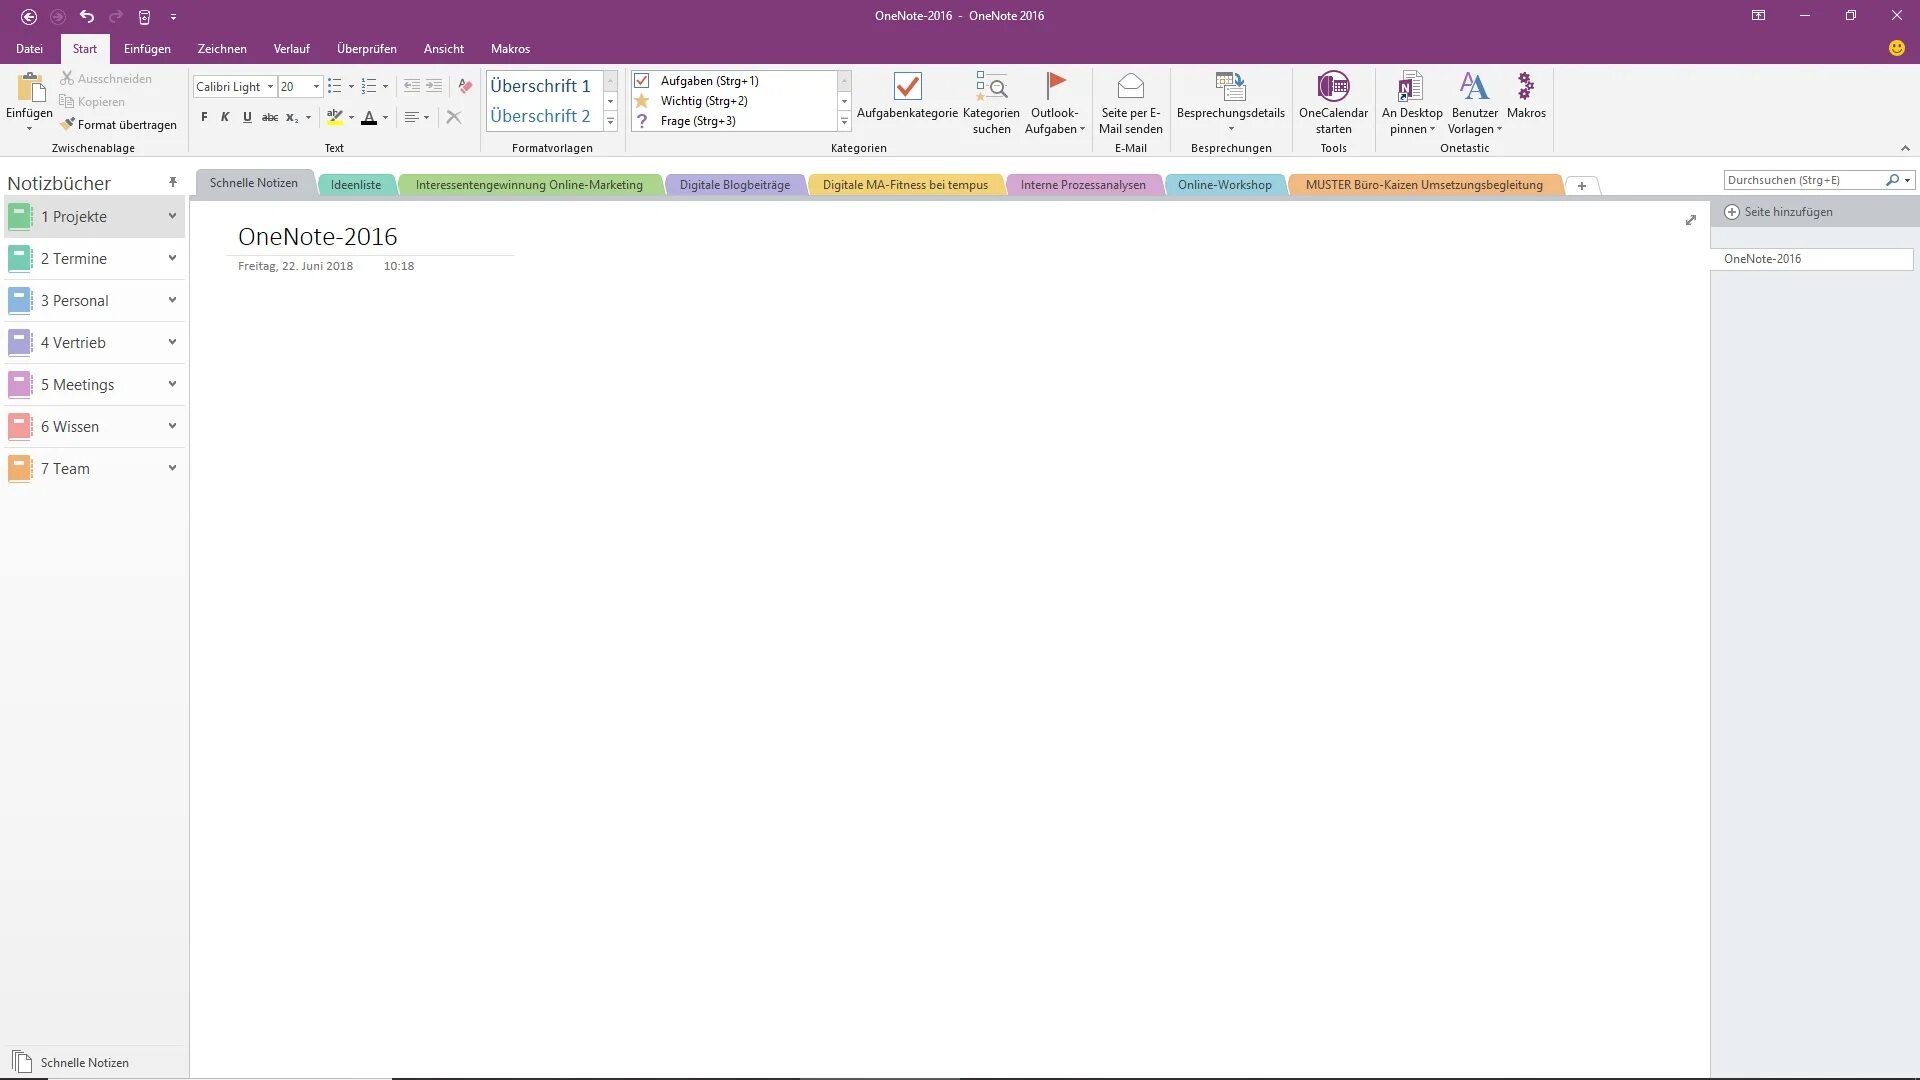Screen dimensions: 1920x1080
Task: Open the font color dropdown arrow
Action: 386,118
